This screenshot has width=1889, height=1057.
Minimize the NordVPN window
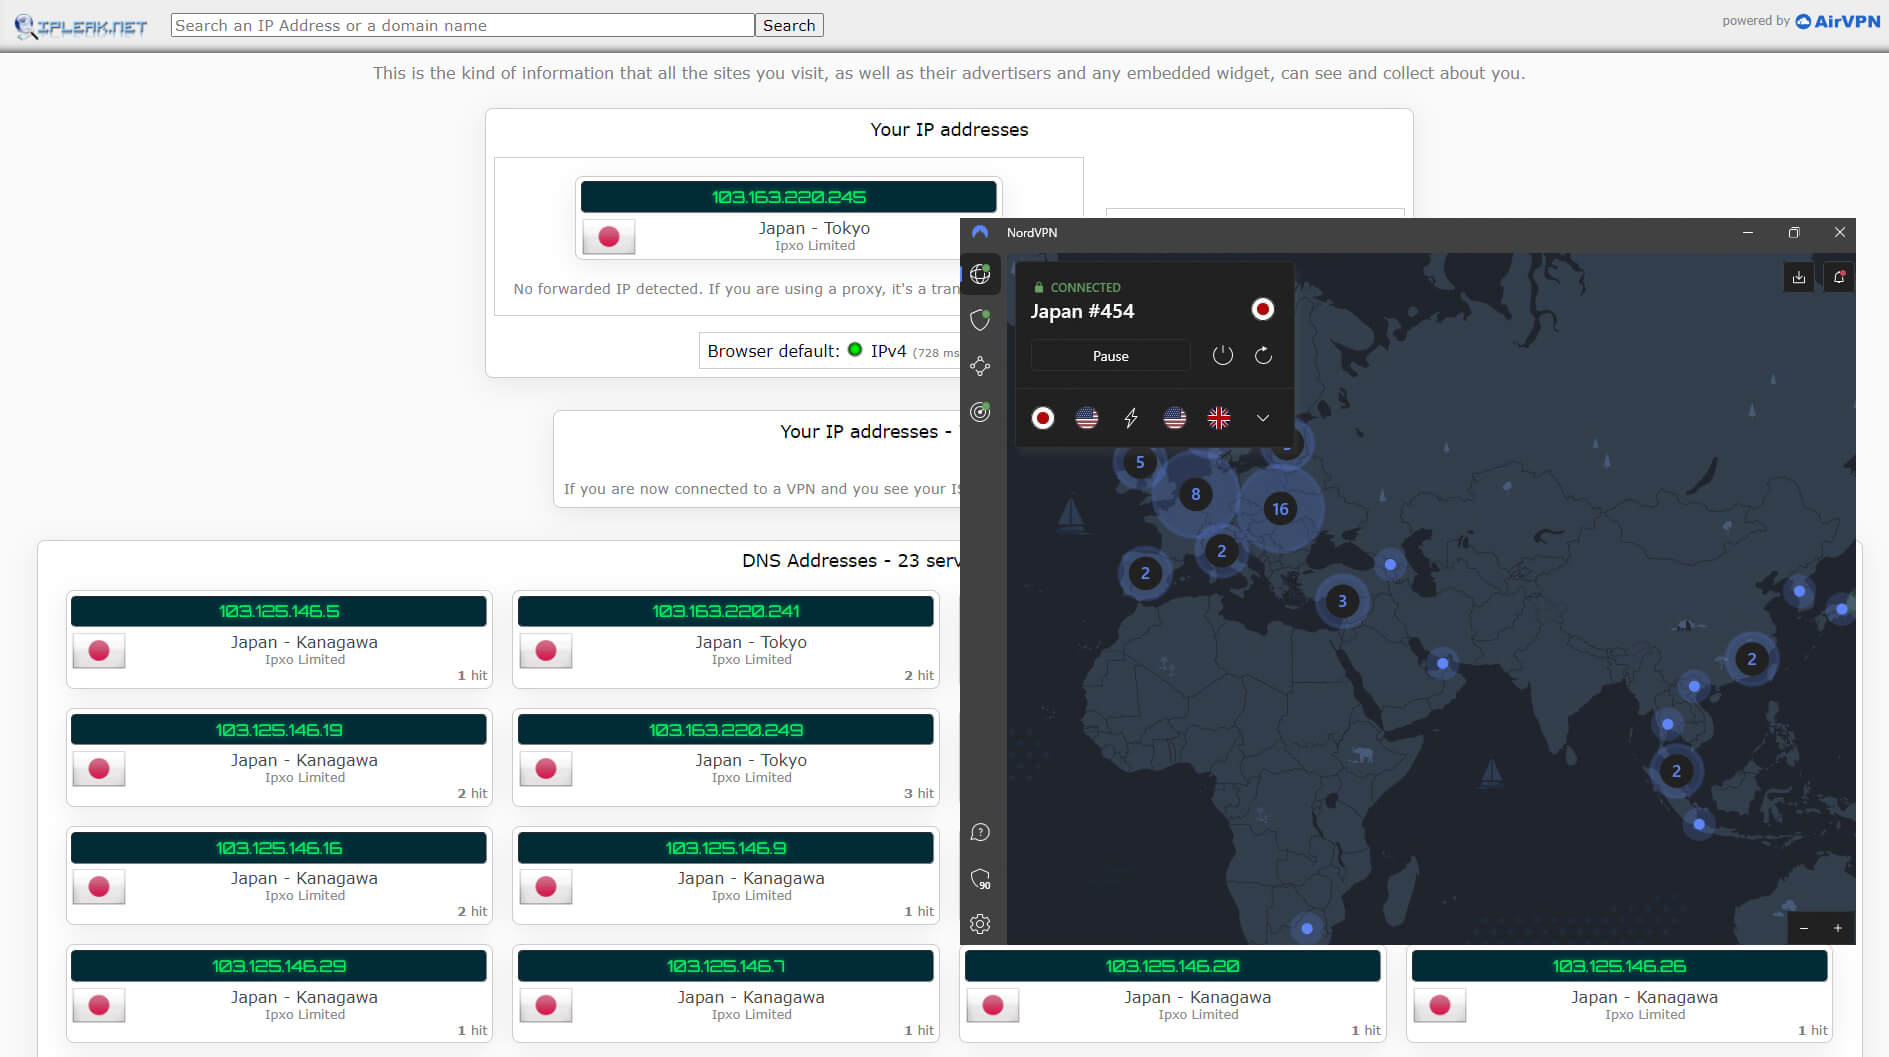[x=1748, y=232]
